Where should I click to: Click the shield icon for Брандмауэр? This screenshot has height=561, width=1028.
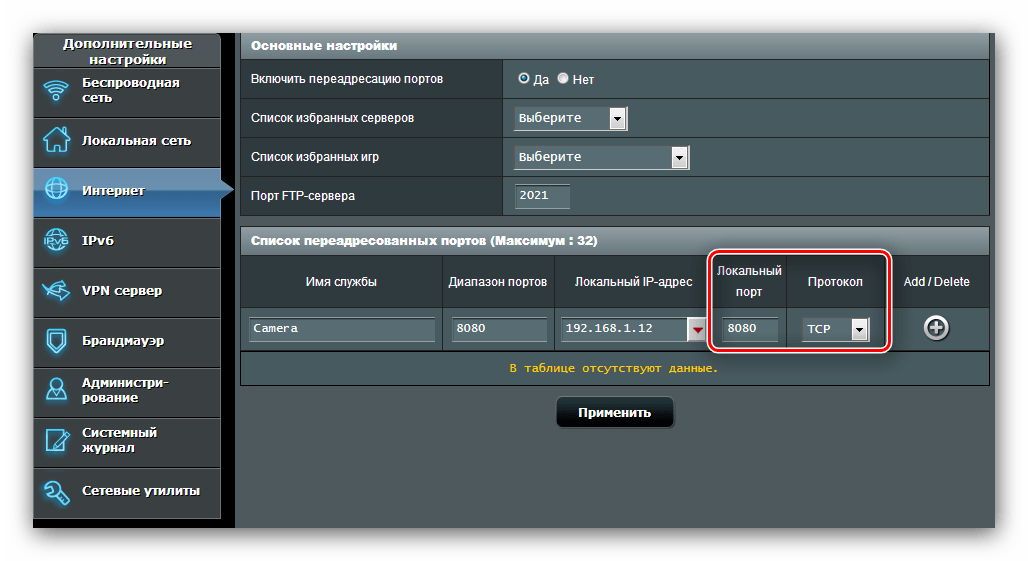point(56,341)
